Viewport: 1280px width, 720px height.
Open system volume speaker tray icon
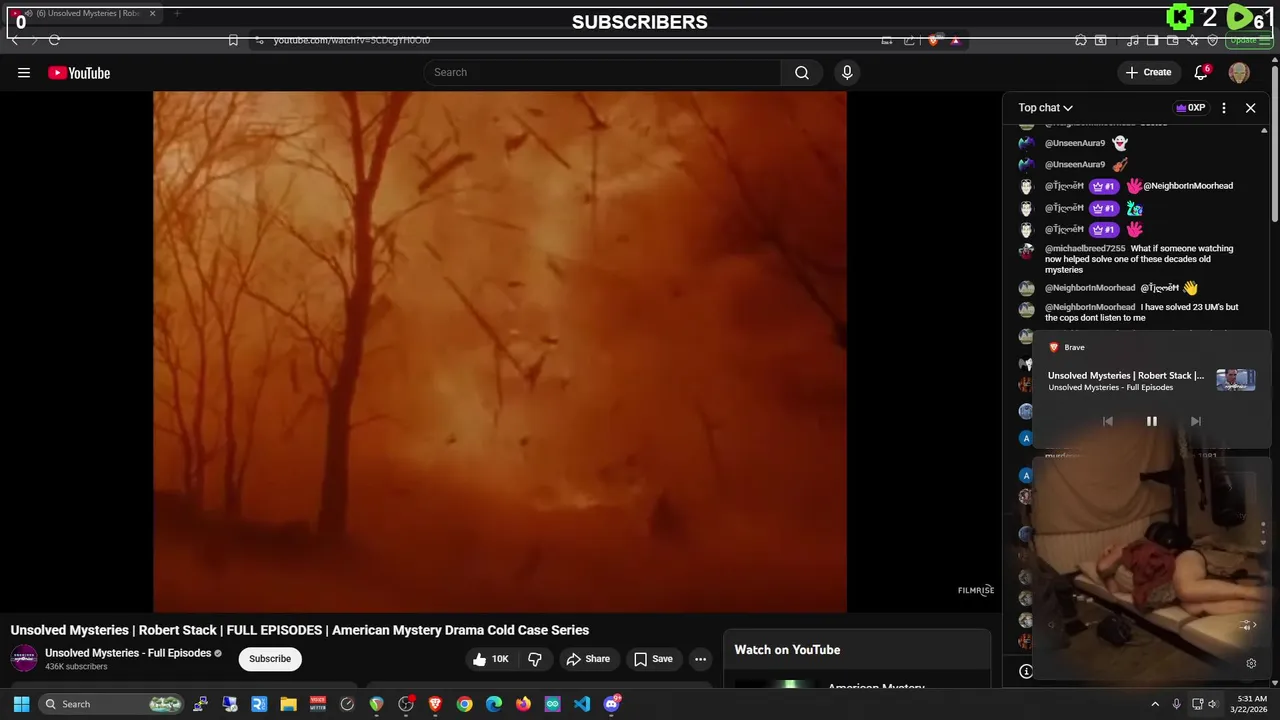click(1213, 704)
